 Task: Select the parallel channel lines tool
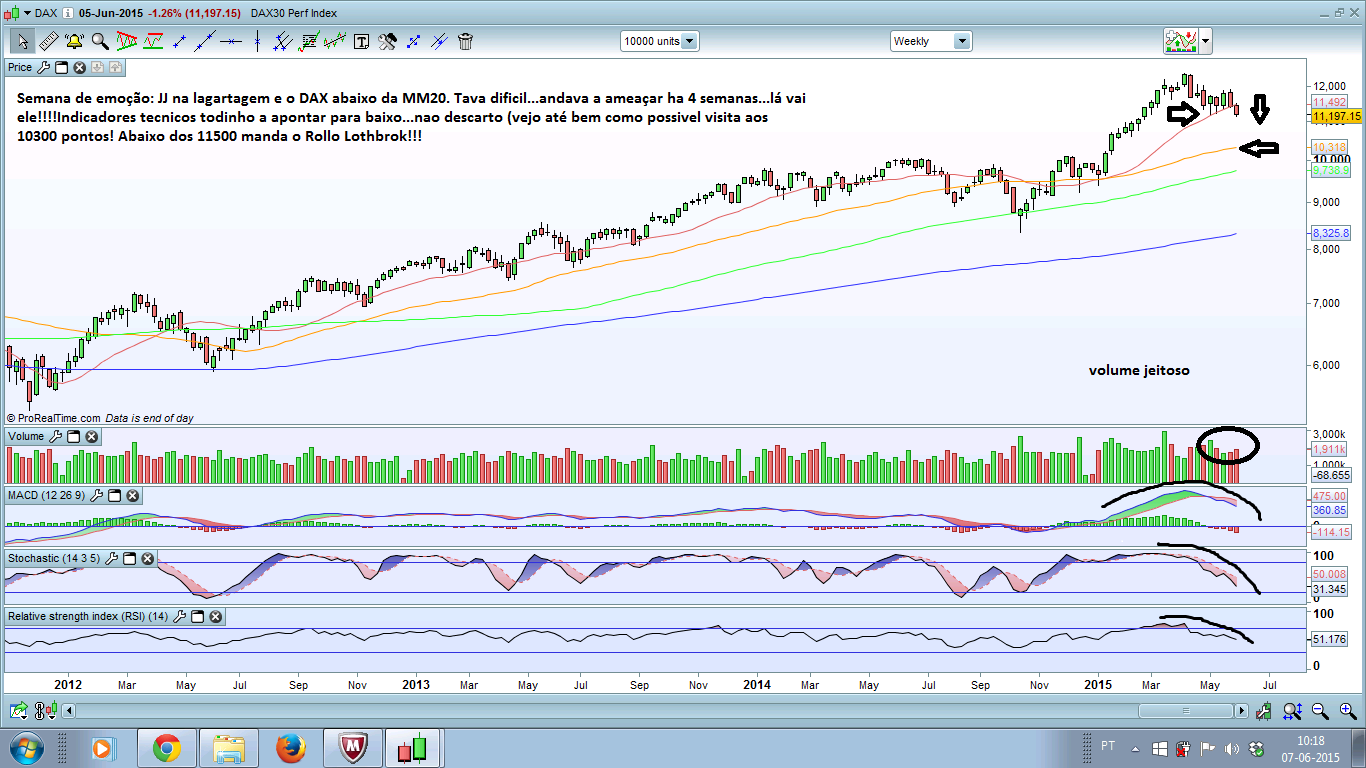(284, 41)
